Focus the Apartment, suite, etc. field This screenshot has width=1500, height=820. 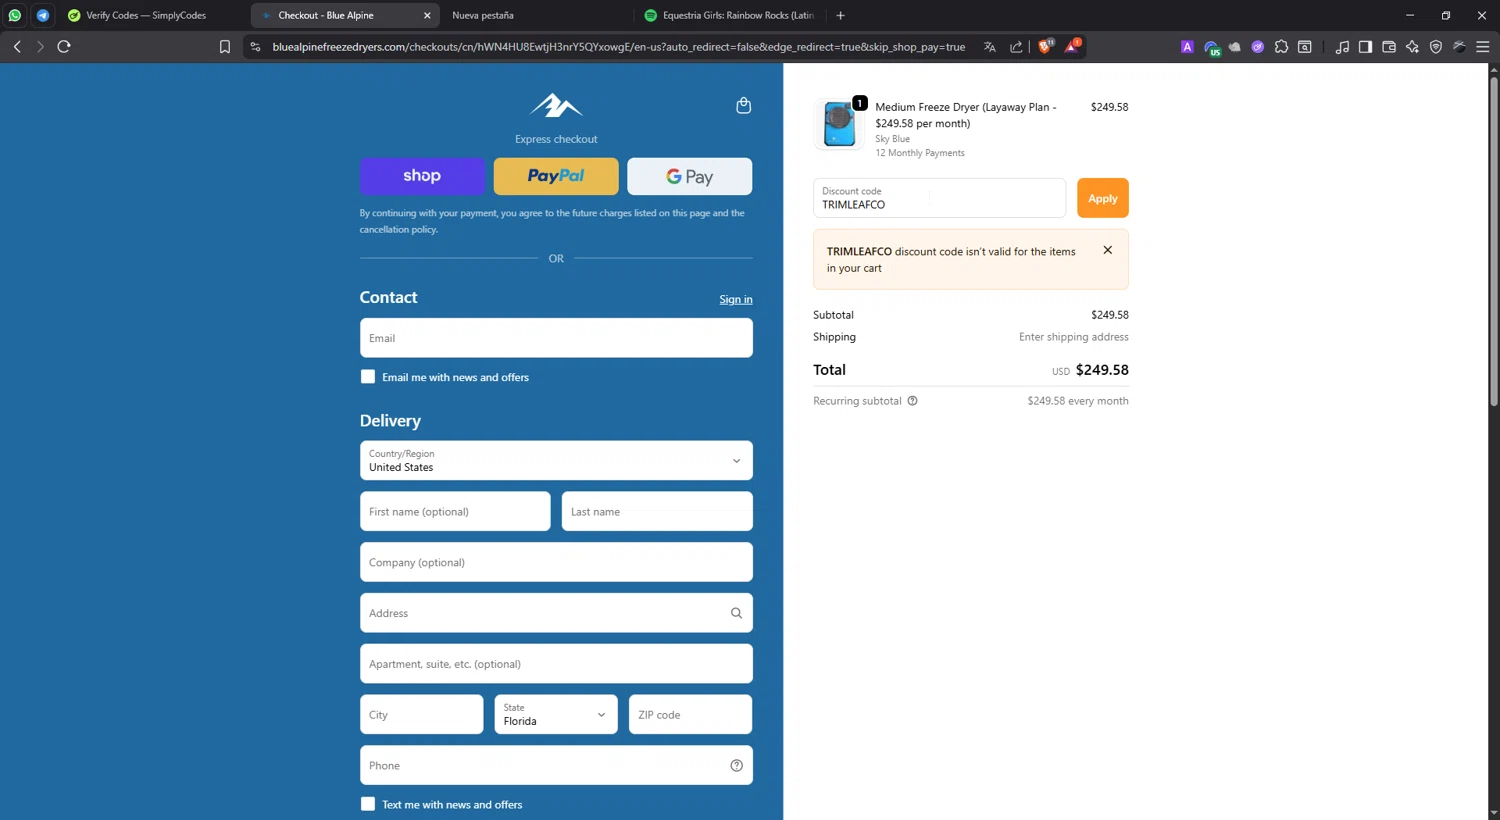(556, 664)
